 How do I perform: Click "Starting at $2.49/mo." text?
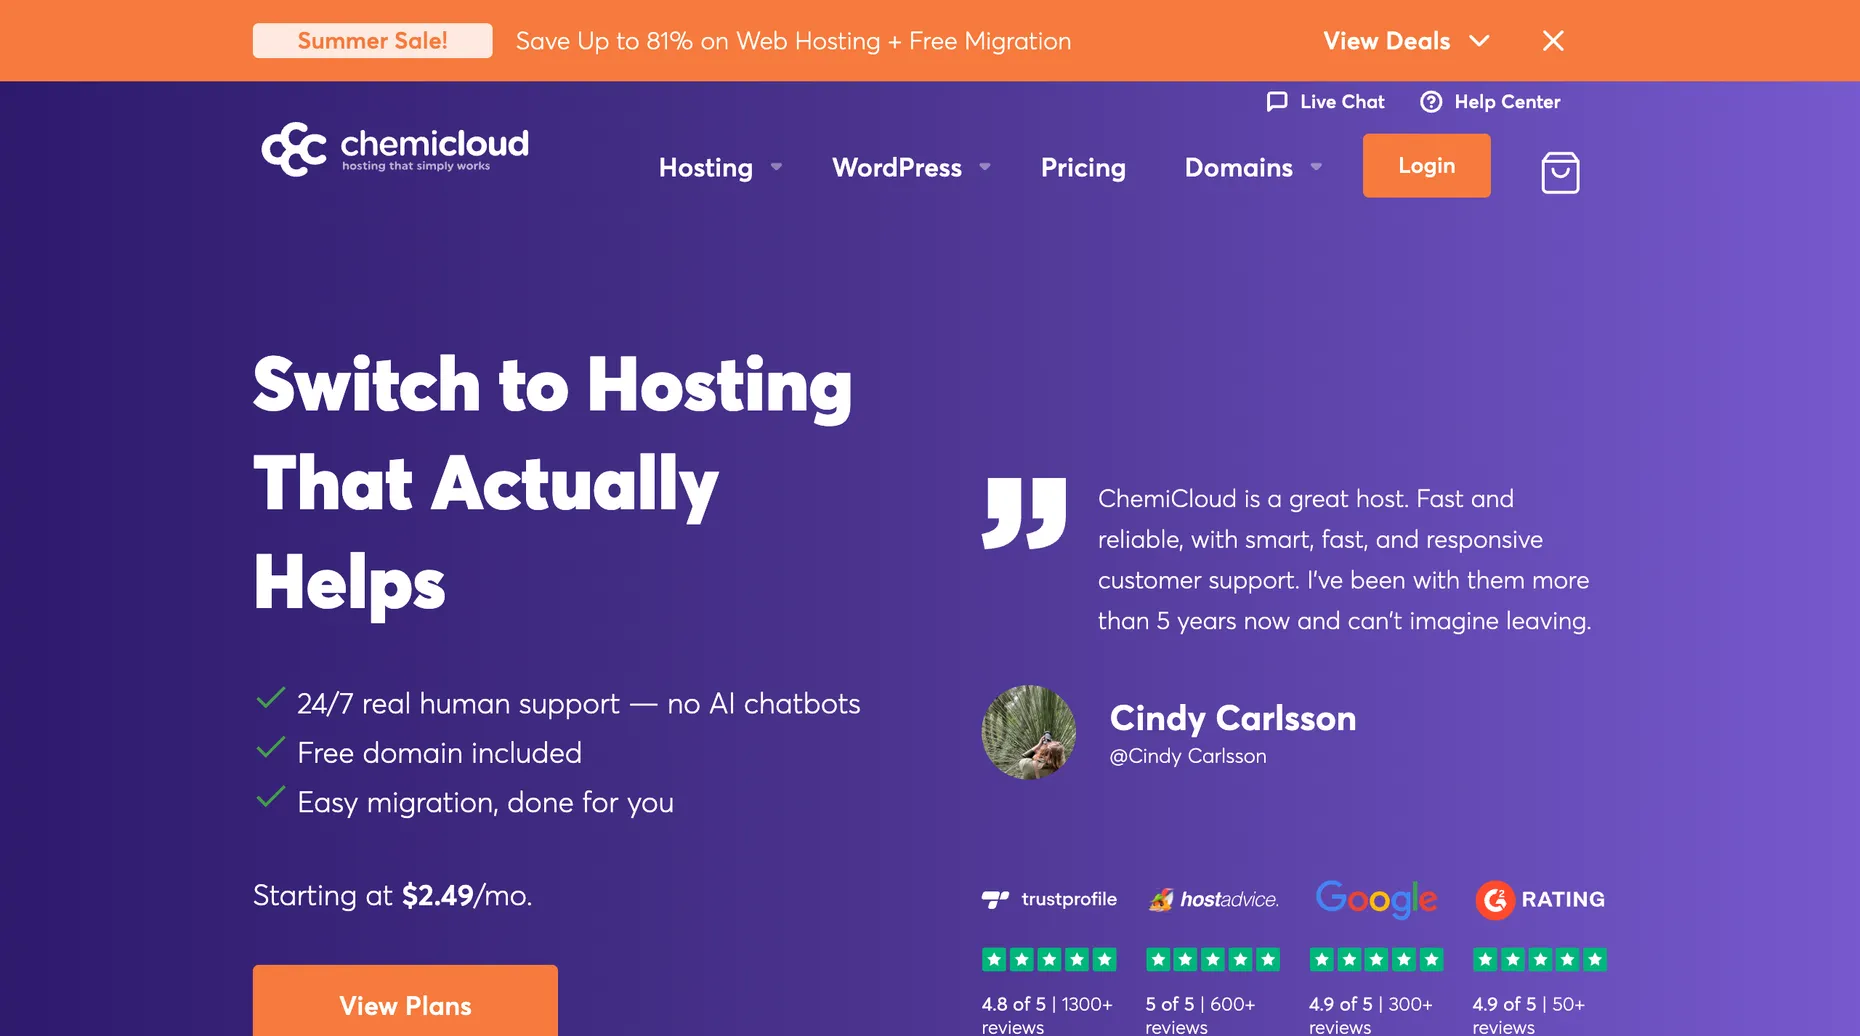tap(392, 895)
